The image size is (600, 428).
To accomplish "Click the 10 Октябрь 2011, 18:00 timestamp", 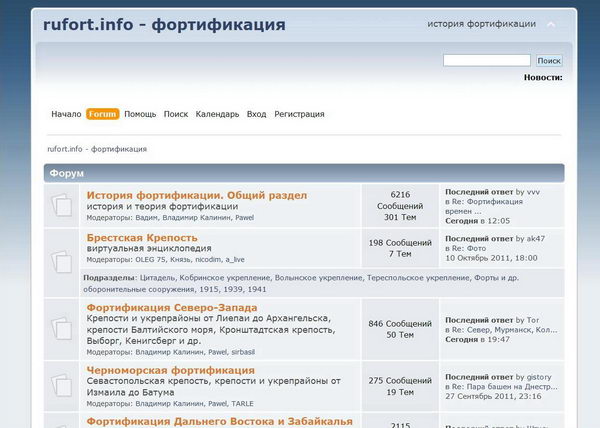I will (x=491, y=258).
